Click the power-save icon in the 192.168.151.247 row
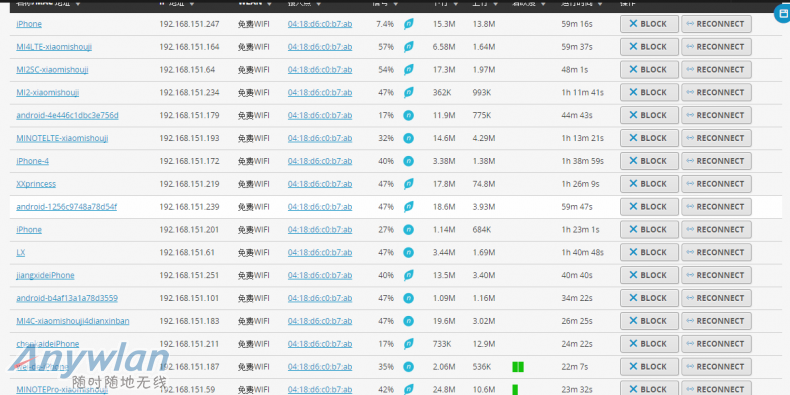This screenshot has height=395, width=790. [409, 24]
